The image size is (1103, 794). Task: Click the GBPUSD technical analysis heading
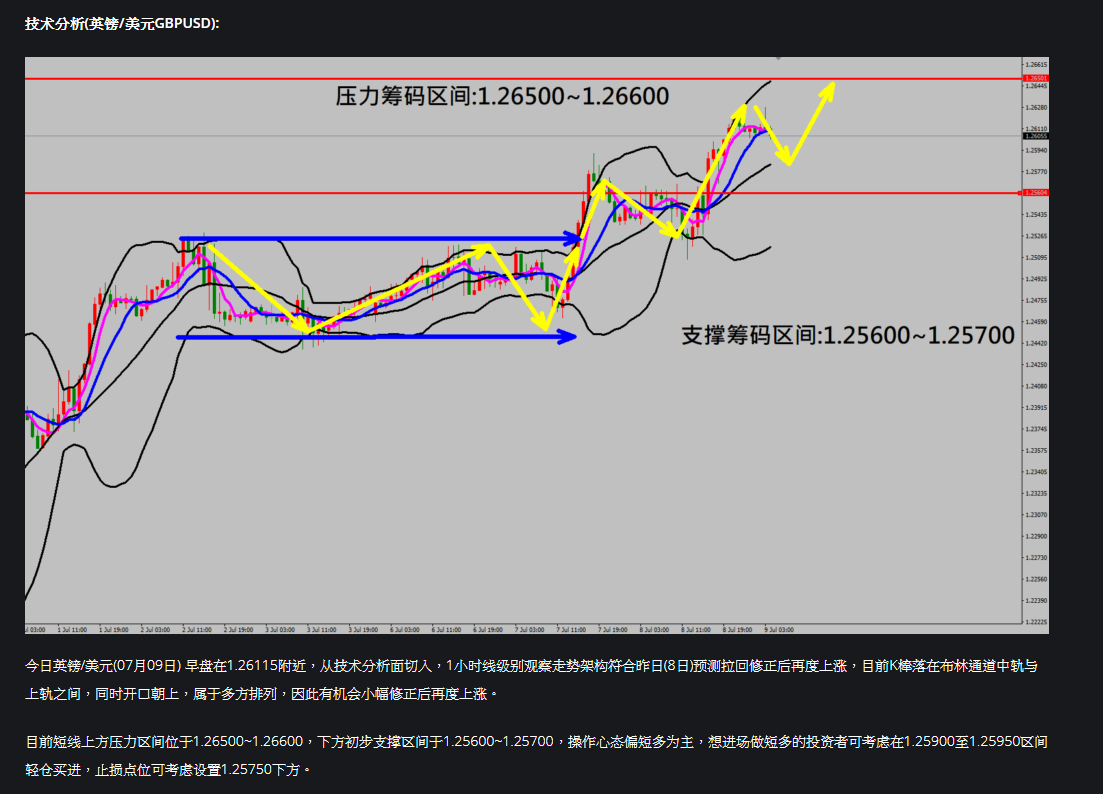tap(122, 23)
